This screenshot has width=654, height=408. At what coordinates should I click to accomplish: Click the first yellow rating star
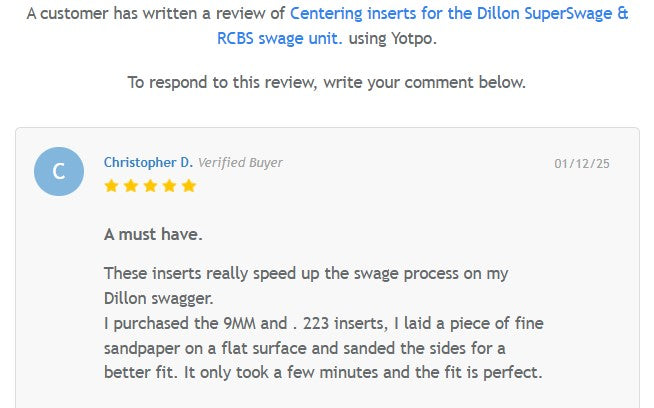(x=111, y=185)
